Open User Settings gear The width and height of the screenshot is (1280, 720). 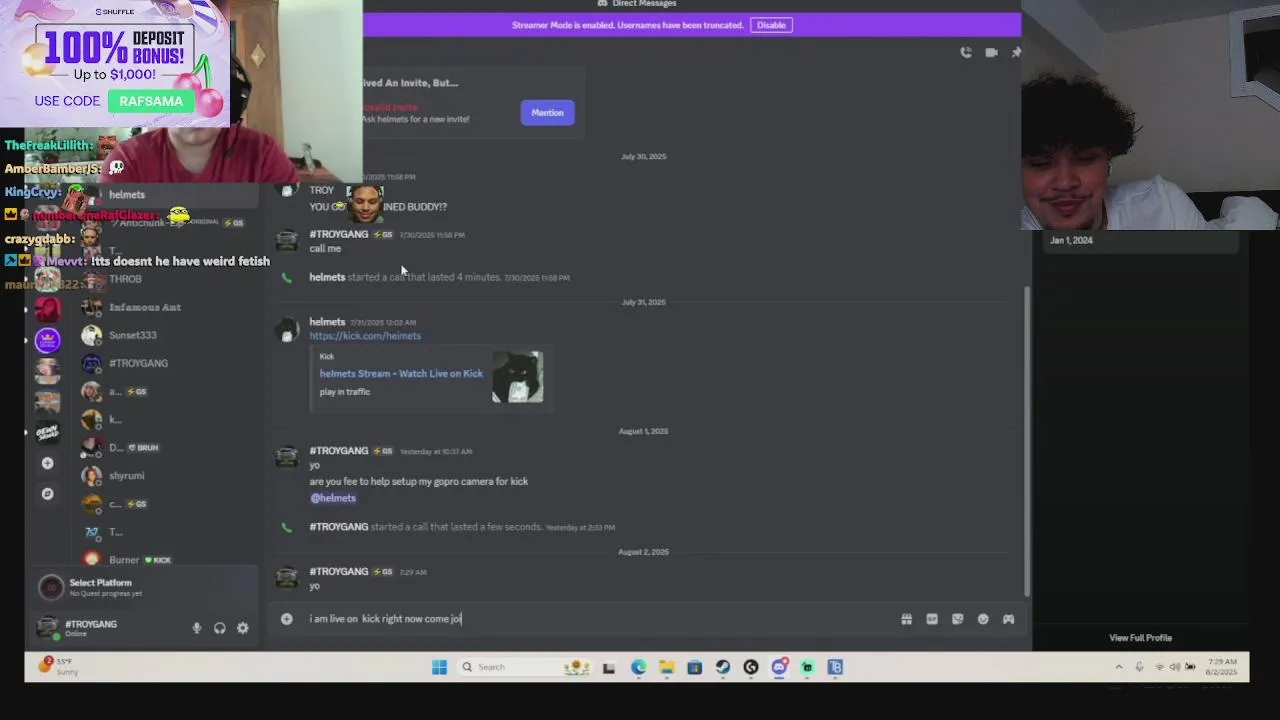tap(243, 628)
